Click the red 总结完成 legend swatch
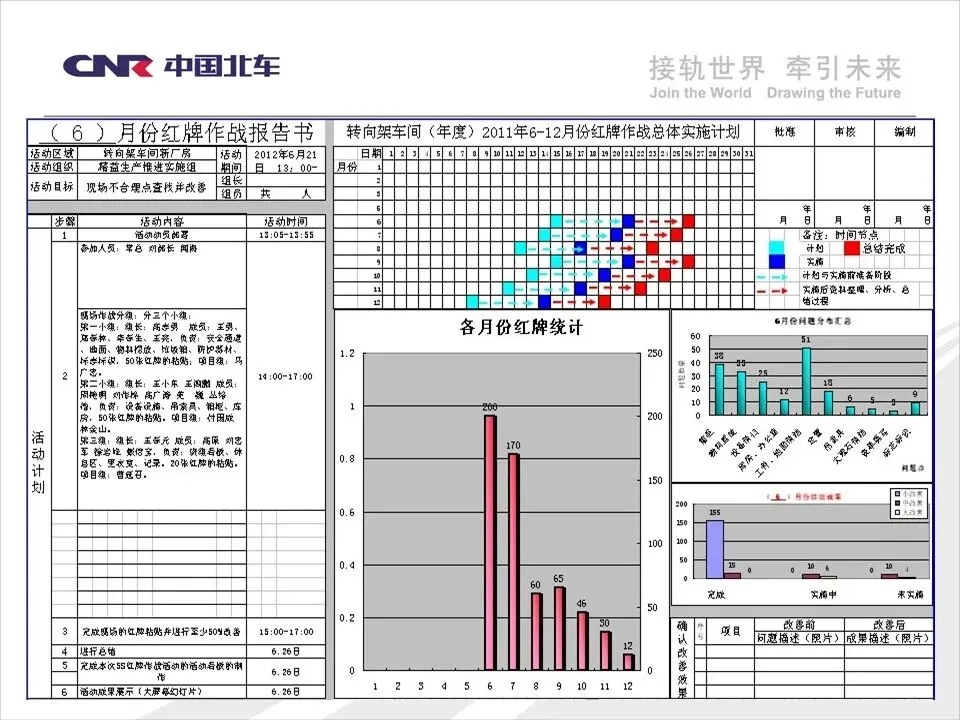Viewport: 960px width, 720px height. click(852, 248)
